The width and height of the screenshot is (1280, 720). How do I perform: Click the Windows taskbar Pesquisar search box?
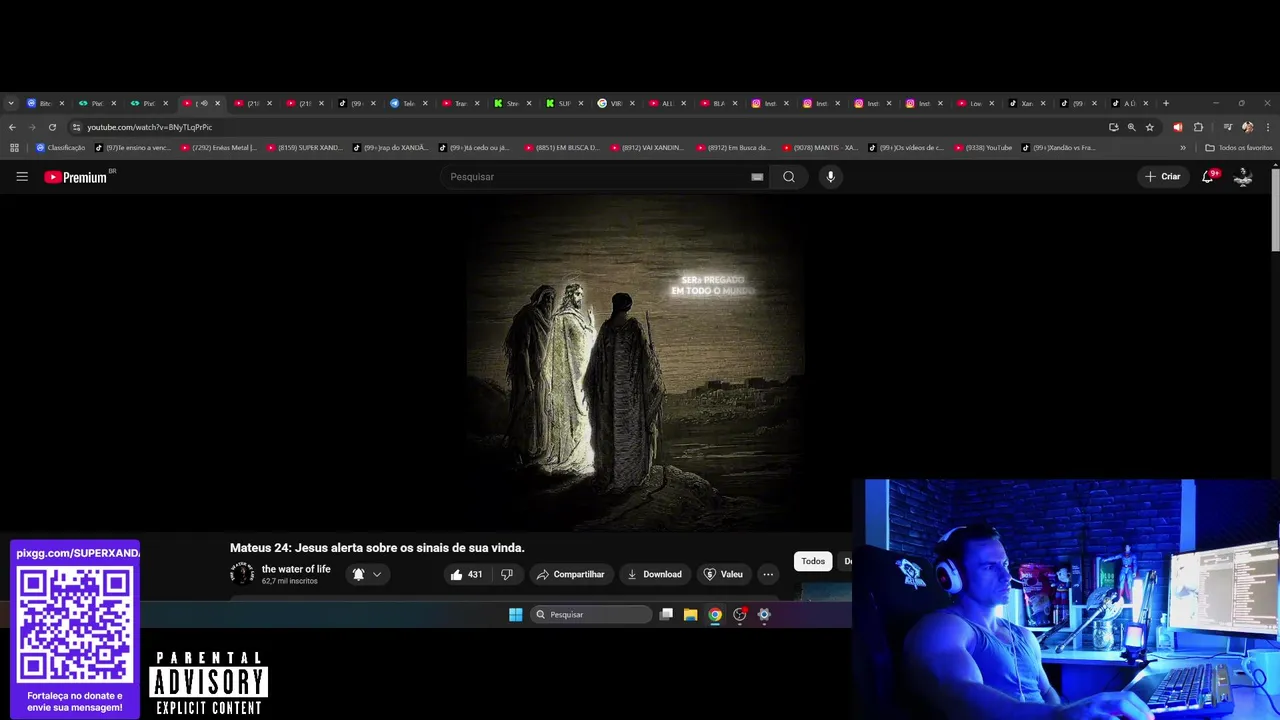click(x=591, y=615)
